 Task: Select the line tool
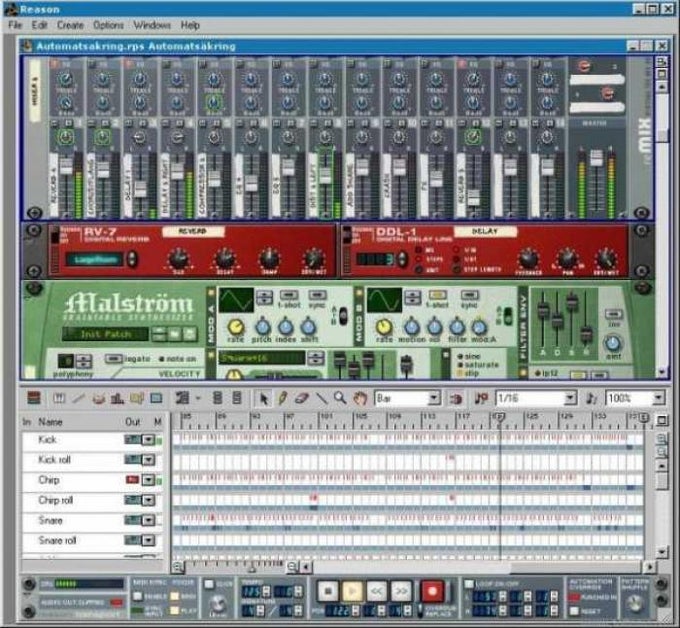click(321, 398)
